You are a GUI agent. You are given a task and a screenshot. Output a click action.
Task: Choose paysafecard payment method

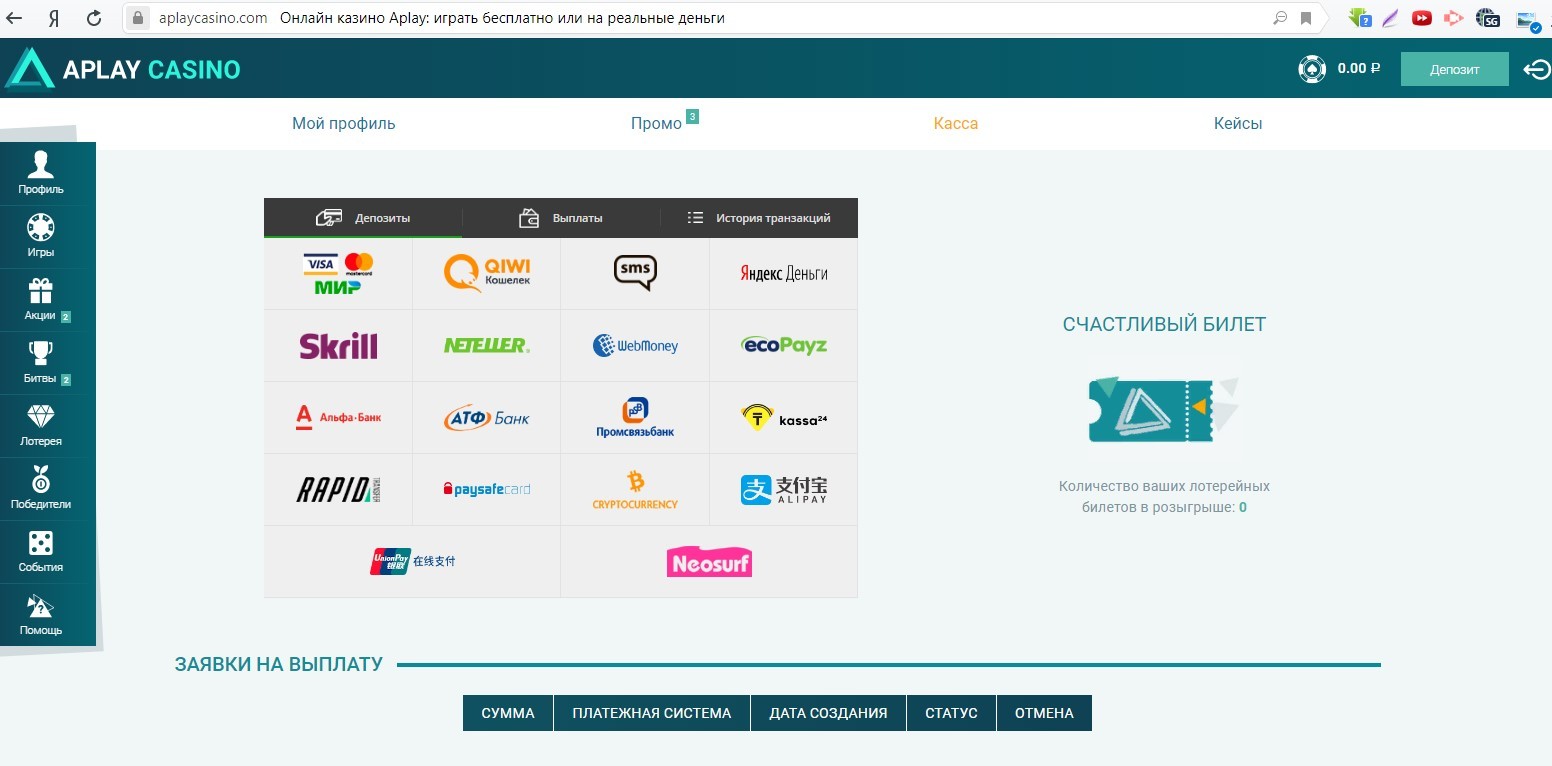(x=487, y=490)
